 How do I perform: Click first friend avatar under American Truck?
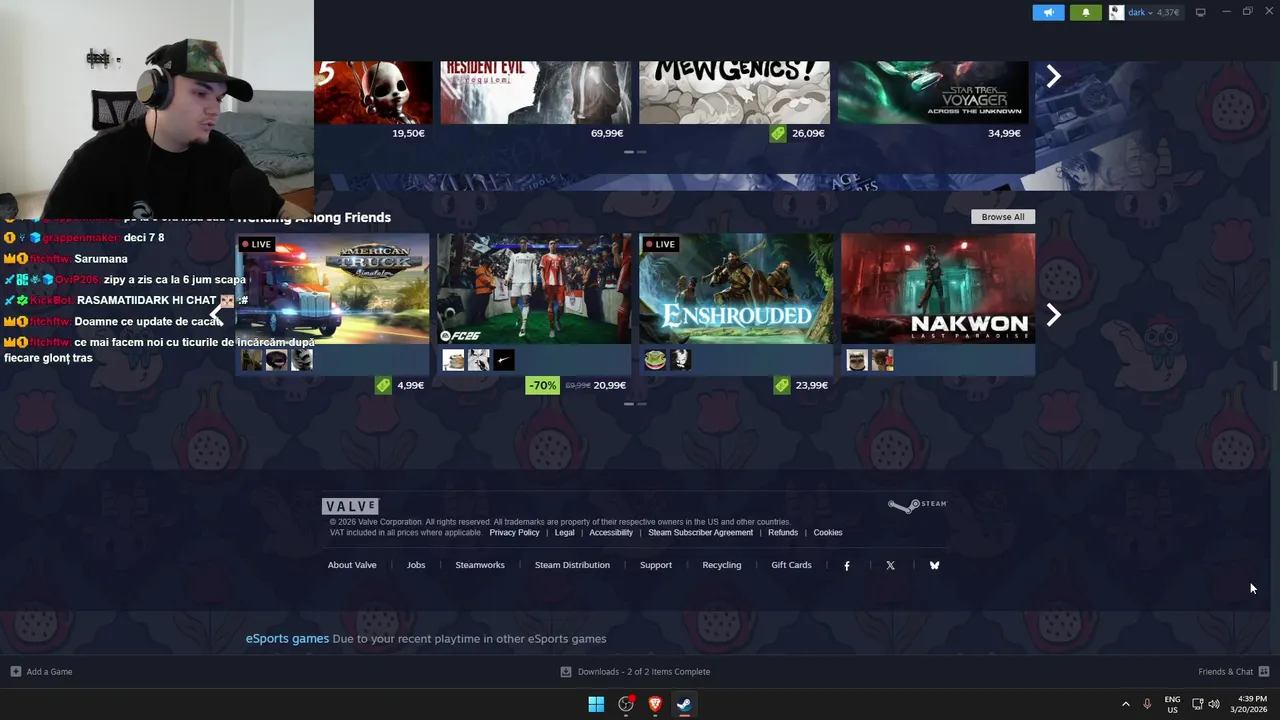click(252, 360)
